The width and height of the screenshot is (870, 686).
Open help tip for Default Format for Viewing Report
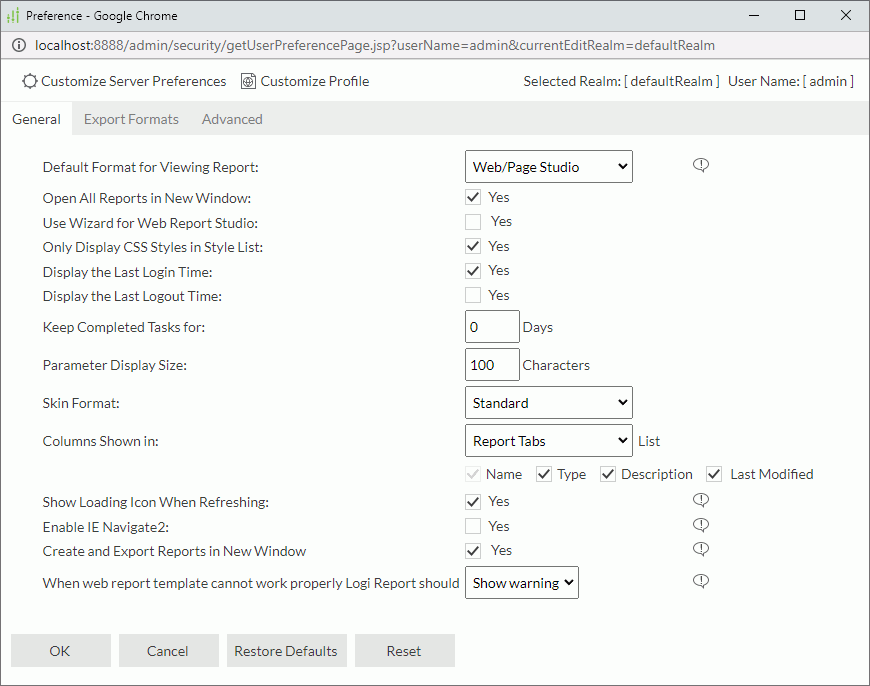tap(700, 164)
